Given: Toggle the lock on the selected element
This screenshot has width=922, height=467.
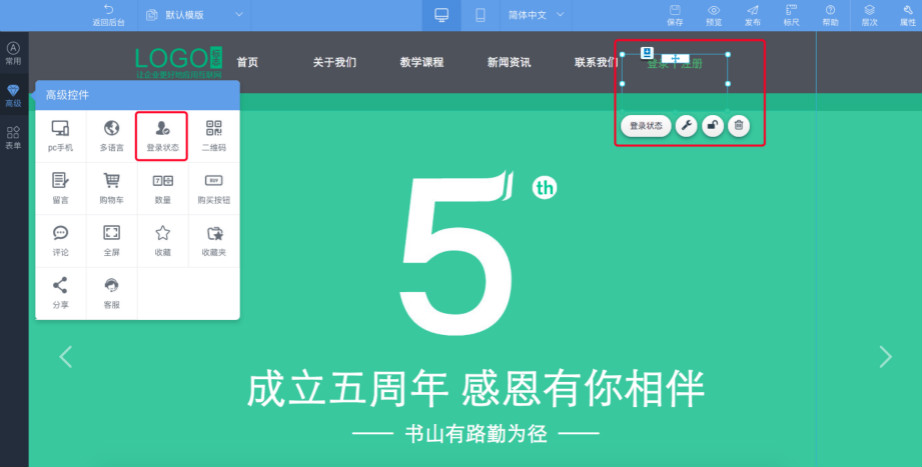Looking at the screenshot, I should point(712,125).
